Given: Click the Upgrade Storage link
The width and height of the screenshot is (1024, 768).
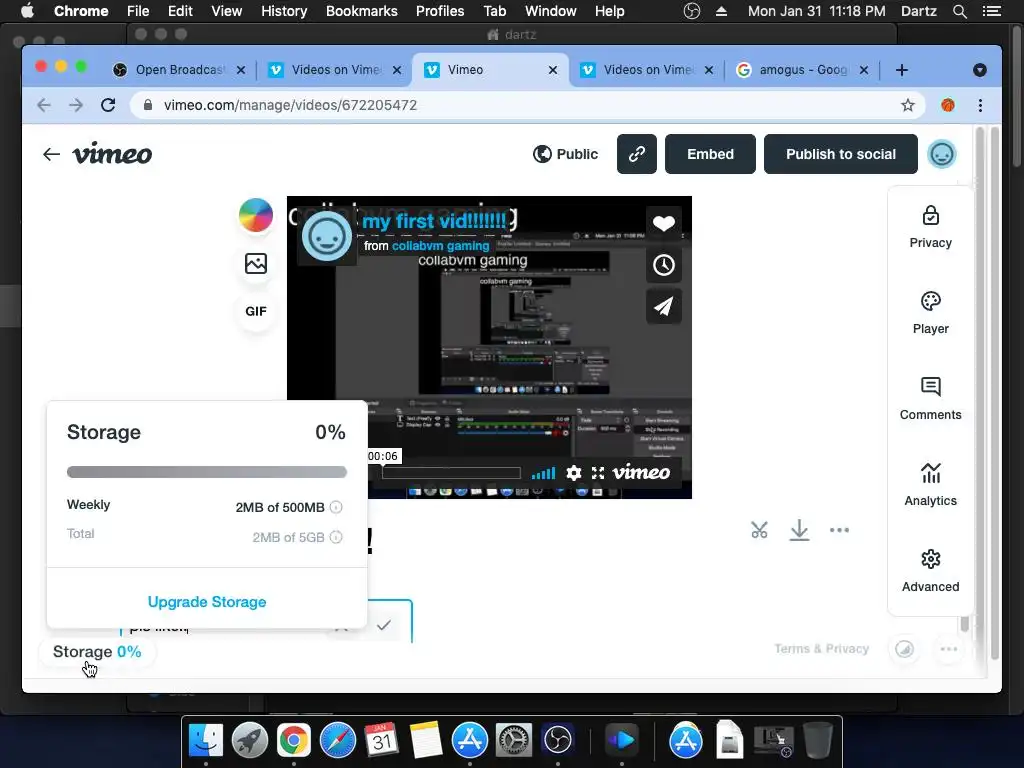Looking at the screenshot, I should (207, 601).
